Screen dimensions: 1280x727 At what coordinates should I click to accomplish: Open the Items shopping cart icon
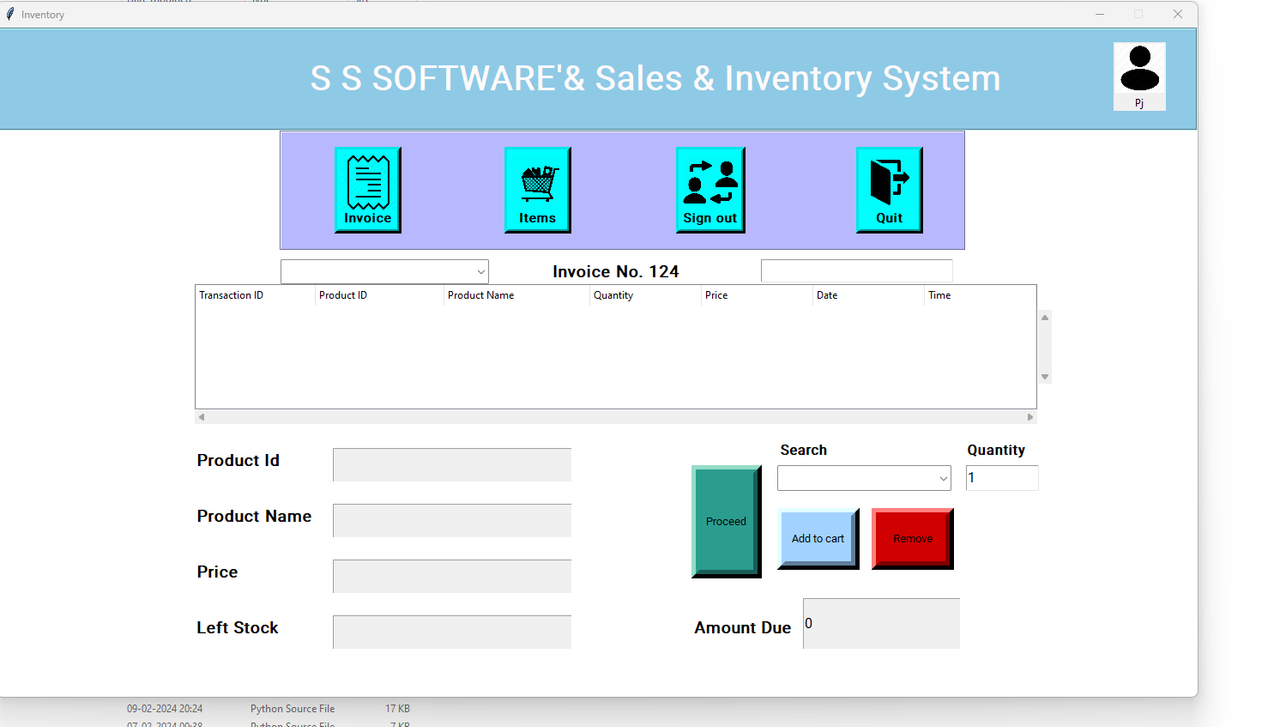click(537, 190)
